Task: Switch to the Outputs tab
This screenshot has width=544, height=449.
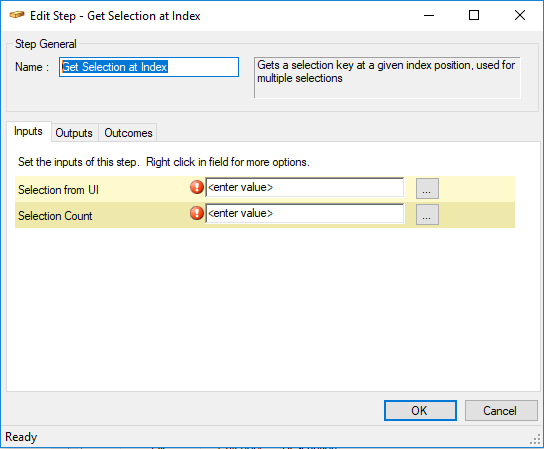Action: [x=74, y=133]
